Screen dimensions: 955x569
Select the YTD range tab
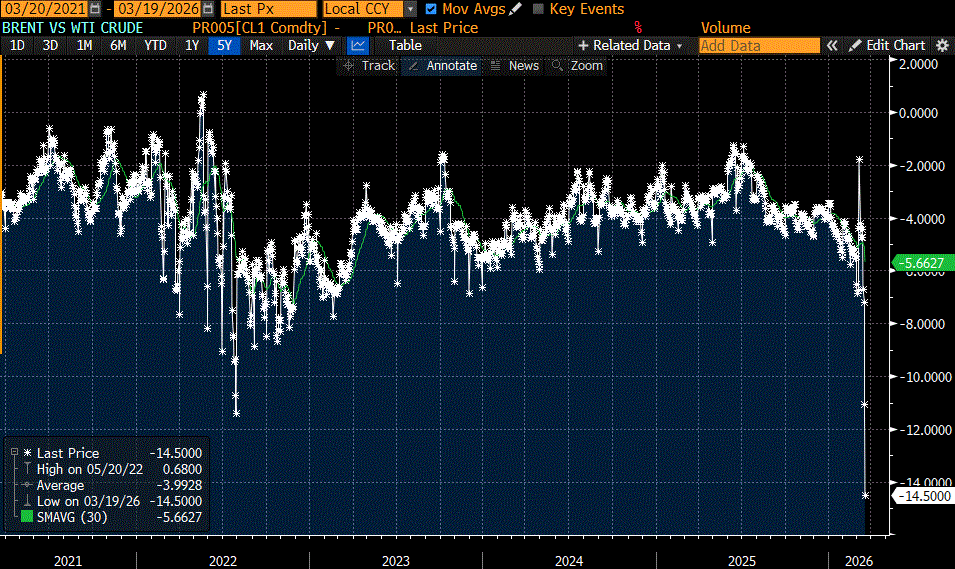[x=155, y=45]
